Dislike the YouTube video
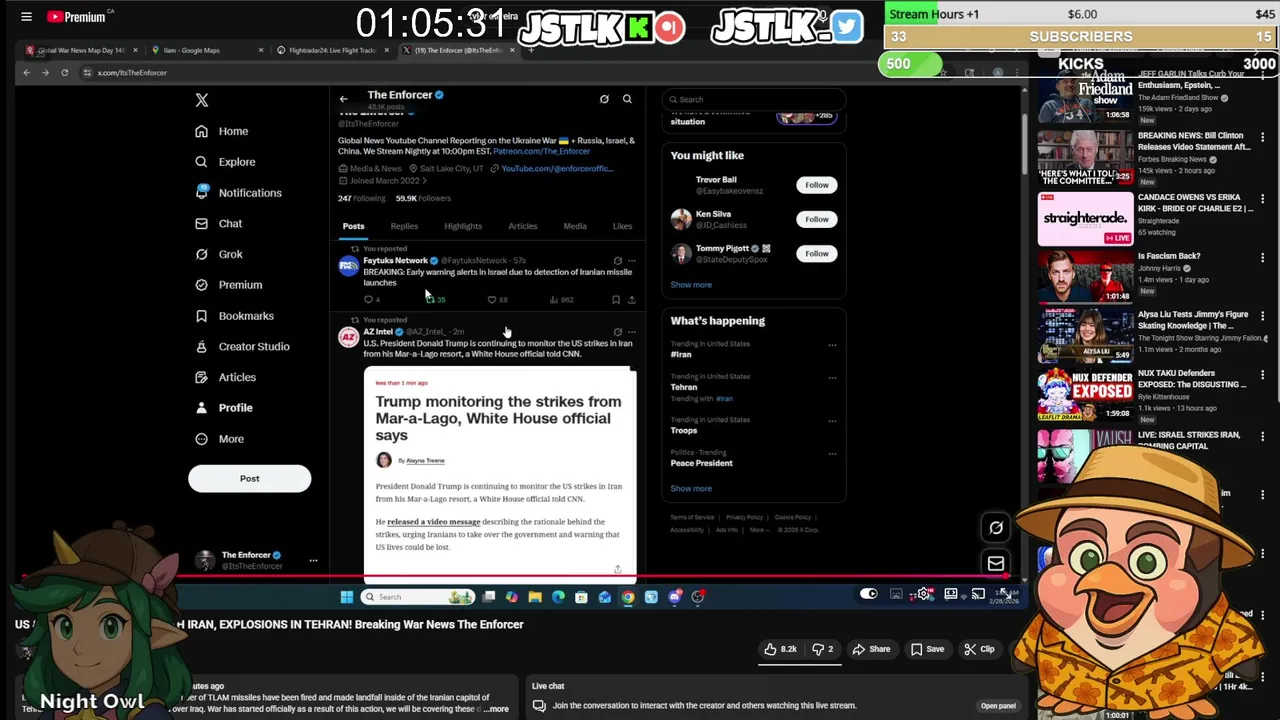 pos(825,649)
